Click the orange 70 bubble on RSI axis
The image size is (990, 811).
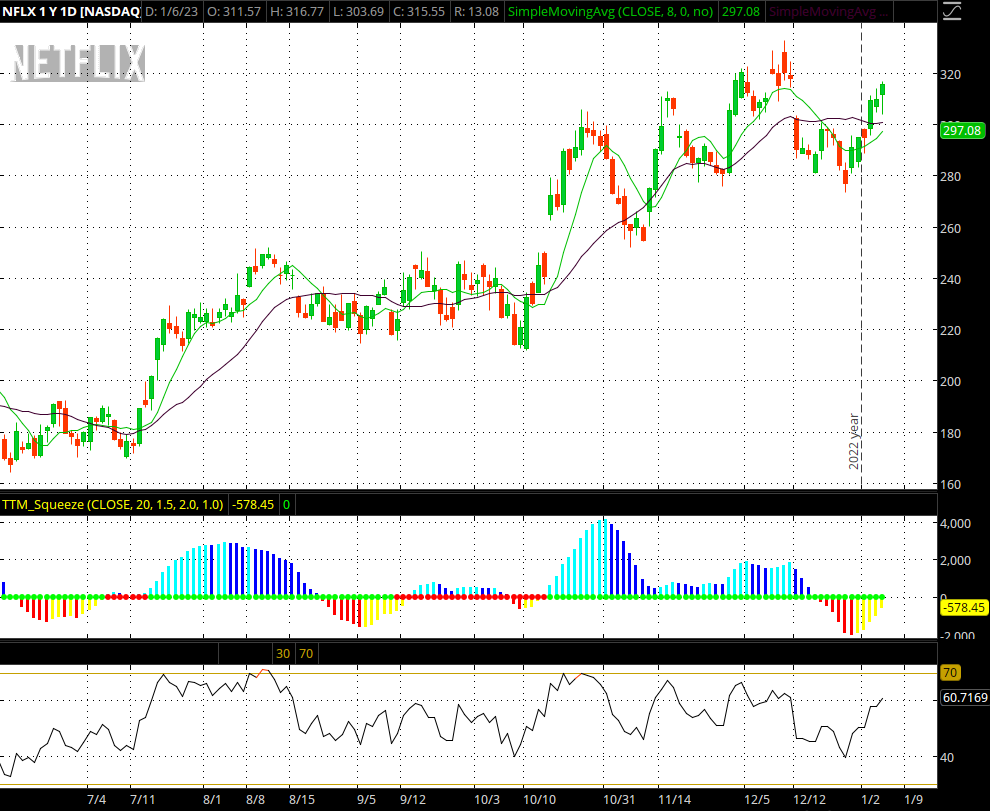pyautogui.click(x=950, y=673)
